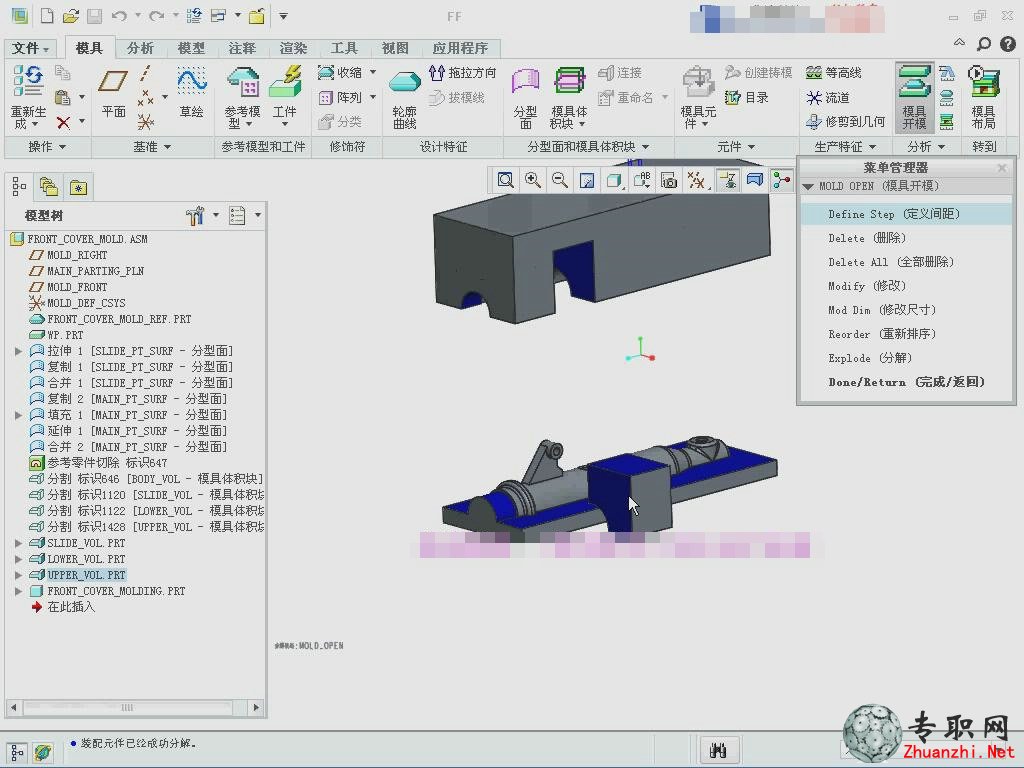Select Silhouette Curve (轮廓曲线) tool
Screen dimensions: 1024x768
click(404, 82)
